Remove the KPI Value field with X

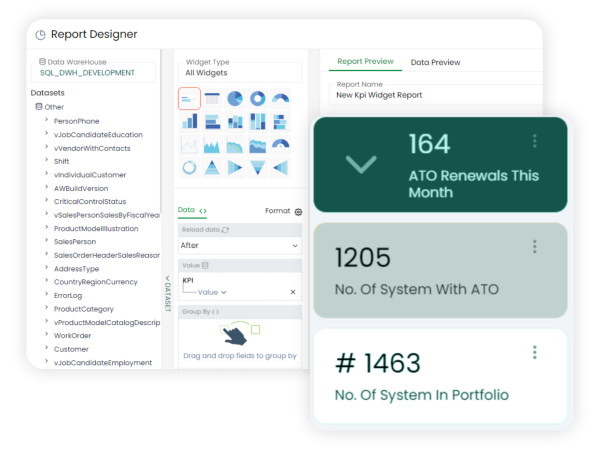tap(293, 292)
